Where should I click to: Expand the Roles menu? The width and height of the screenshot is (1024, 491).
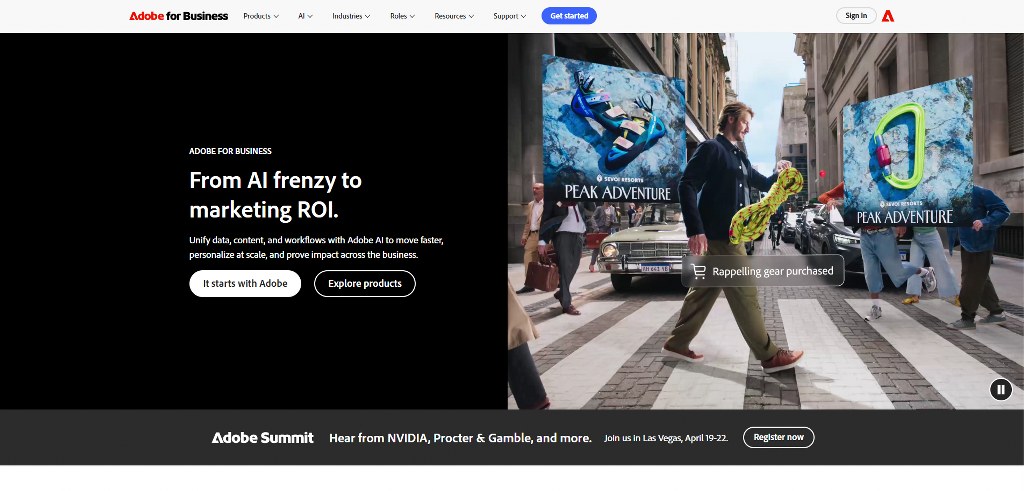[x=402, y=16]
